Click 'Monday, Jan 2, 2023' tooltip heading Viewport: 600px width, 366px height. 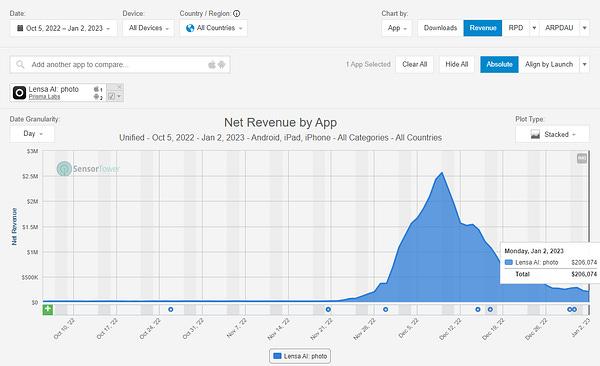[x=534, y=251]
